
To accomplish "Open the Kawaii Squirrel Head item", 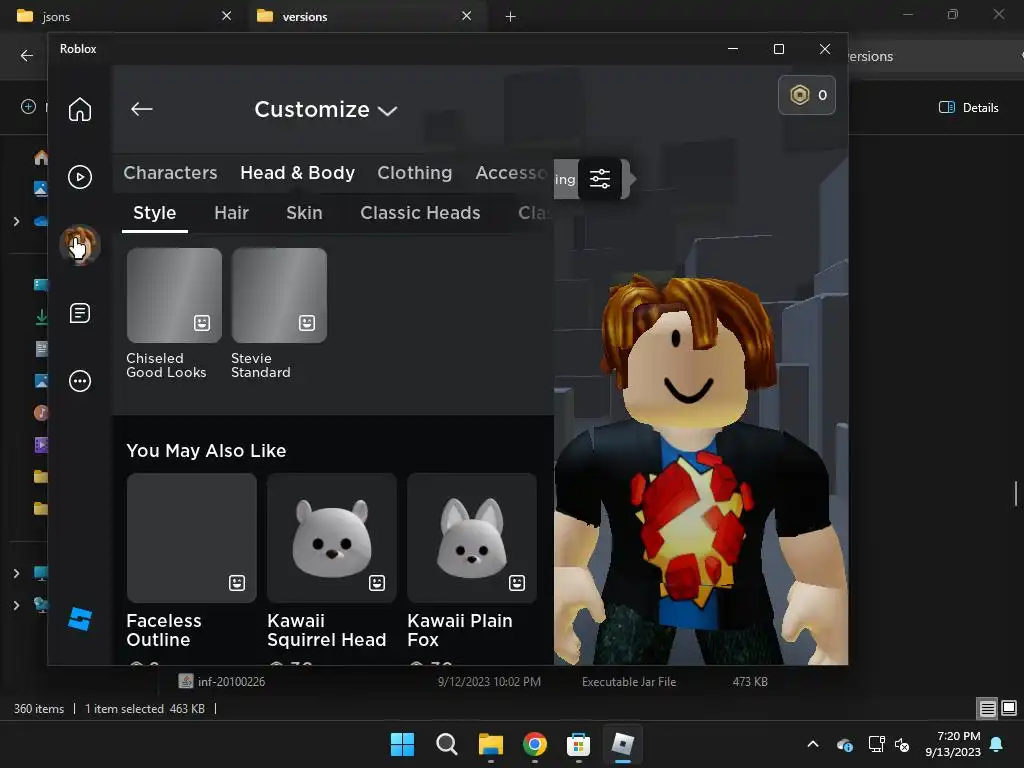I will tap(332, 537).
